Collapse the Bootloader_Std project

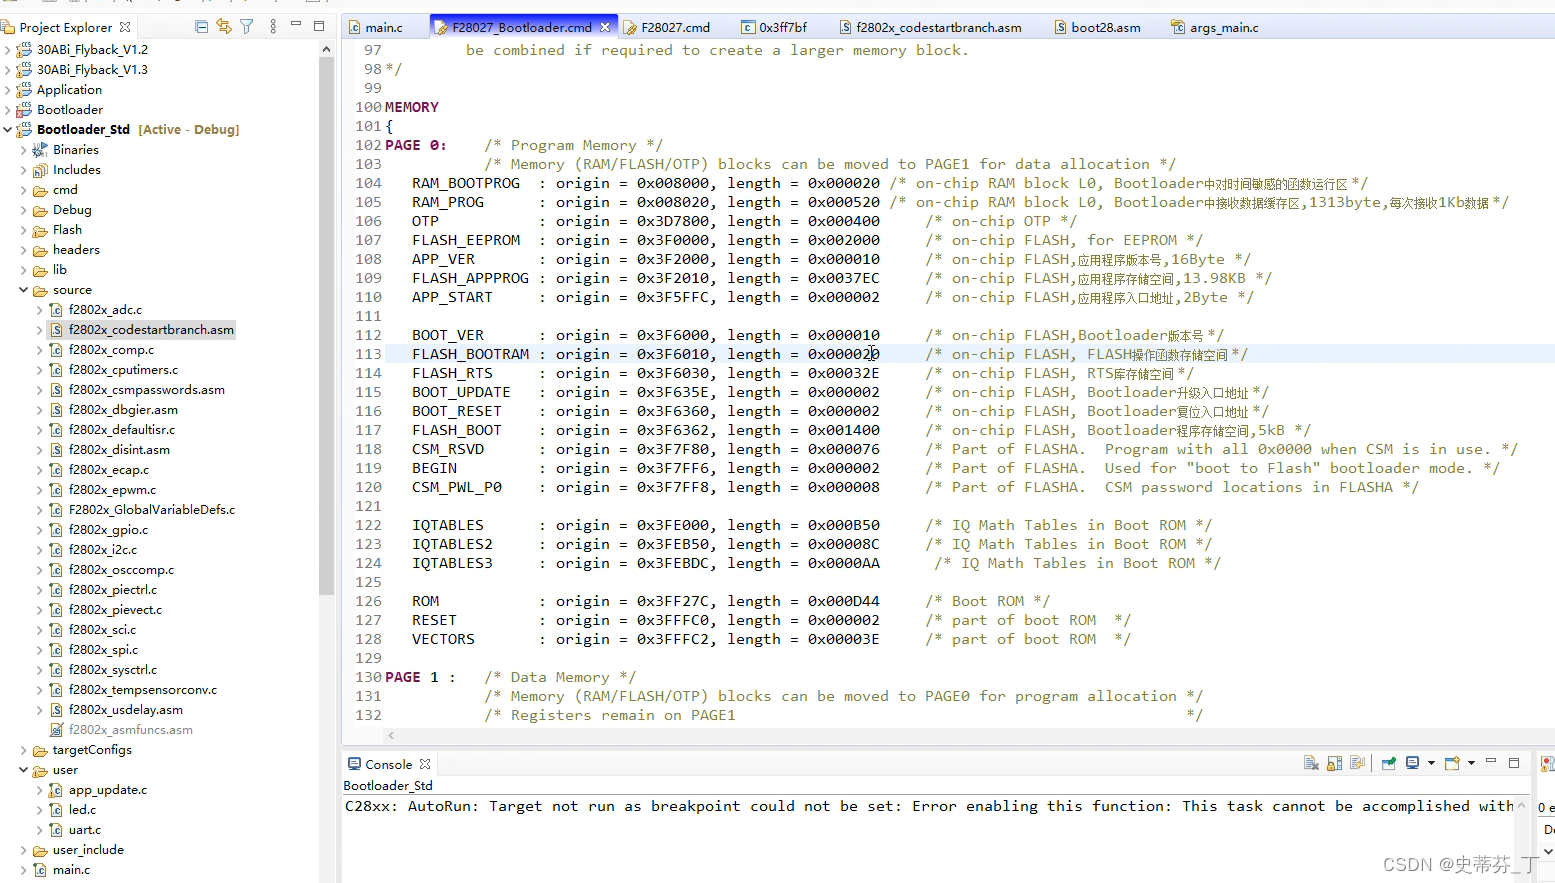coord(8,129)
